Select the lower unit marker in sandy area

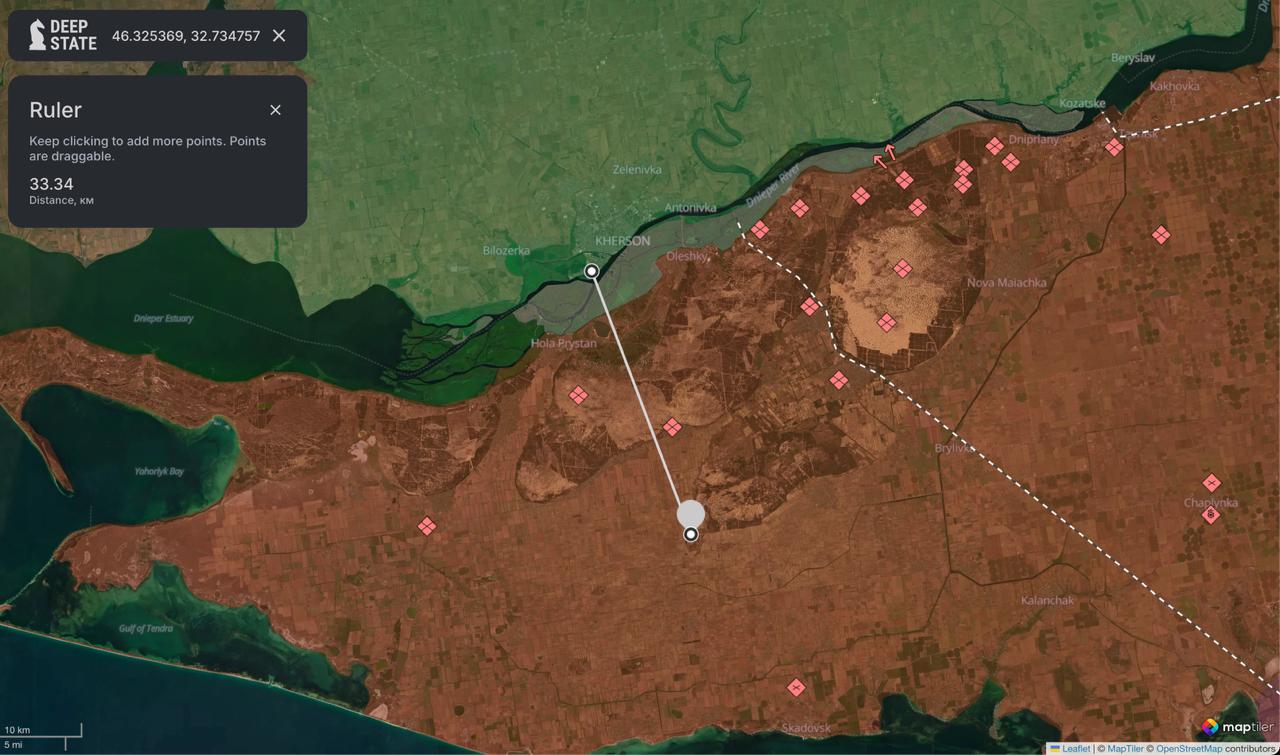pyautogui.click(x=886, y=322)
